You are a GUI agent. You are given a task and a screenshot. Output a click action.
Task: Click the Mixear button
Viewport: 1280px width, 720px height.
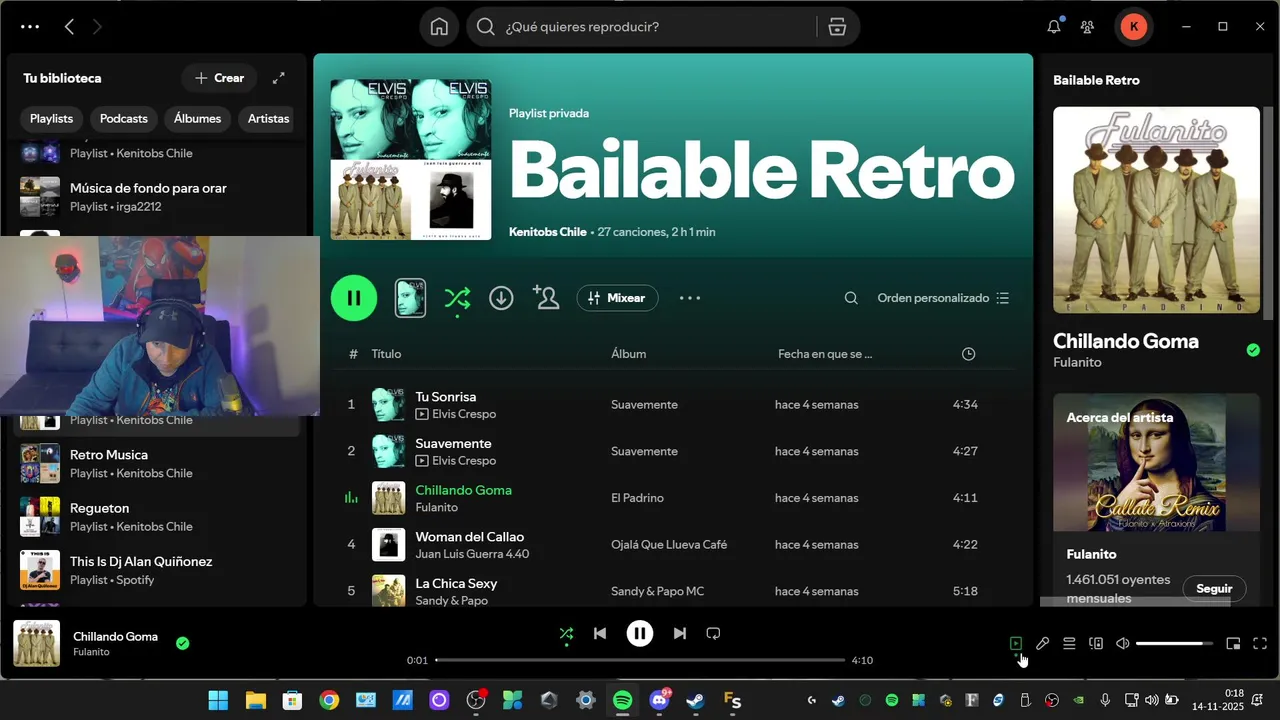pos(617,298)
